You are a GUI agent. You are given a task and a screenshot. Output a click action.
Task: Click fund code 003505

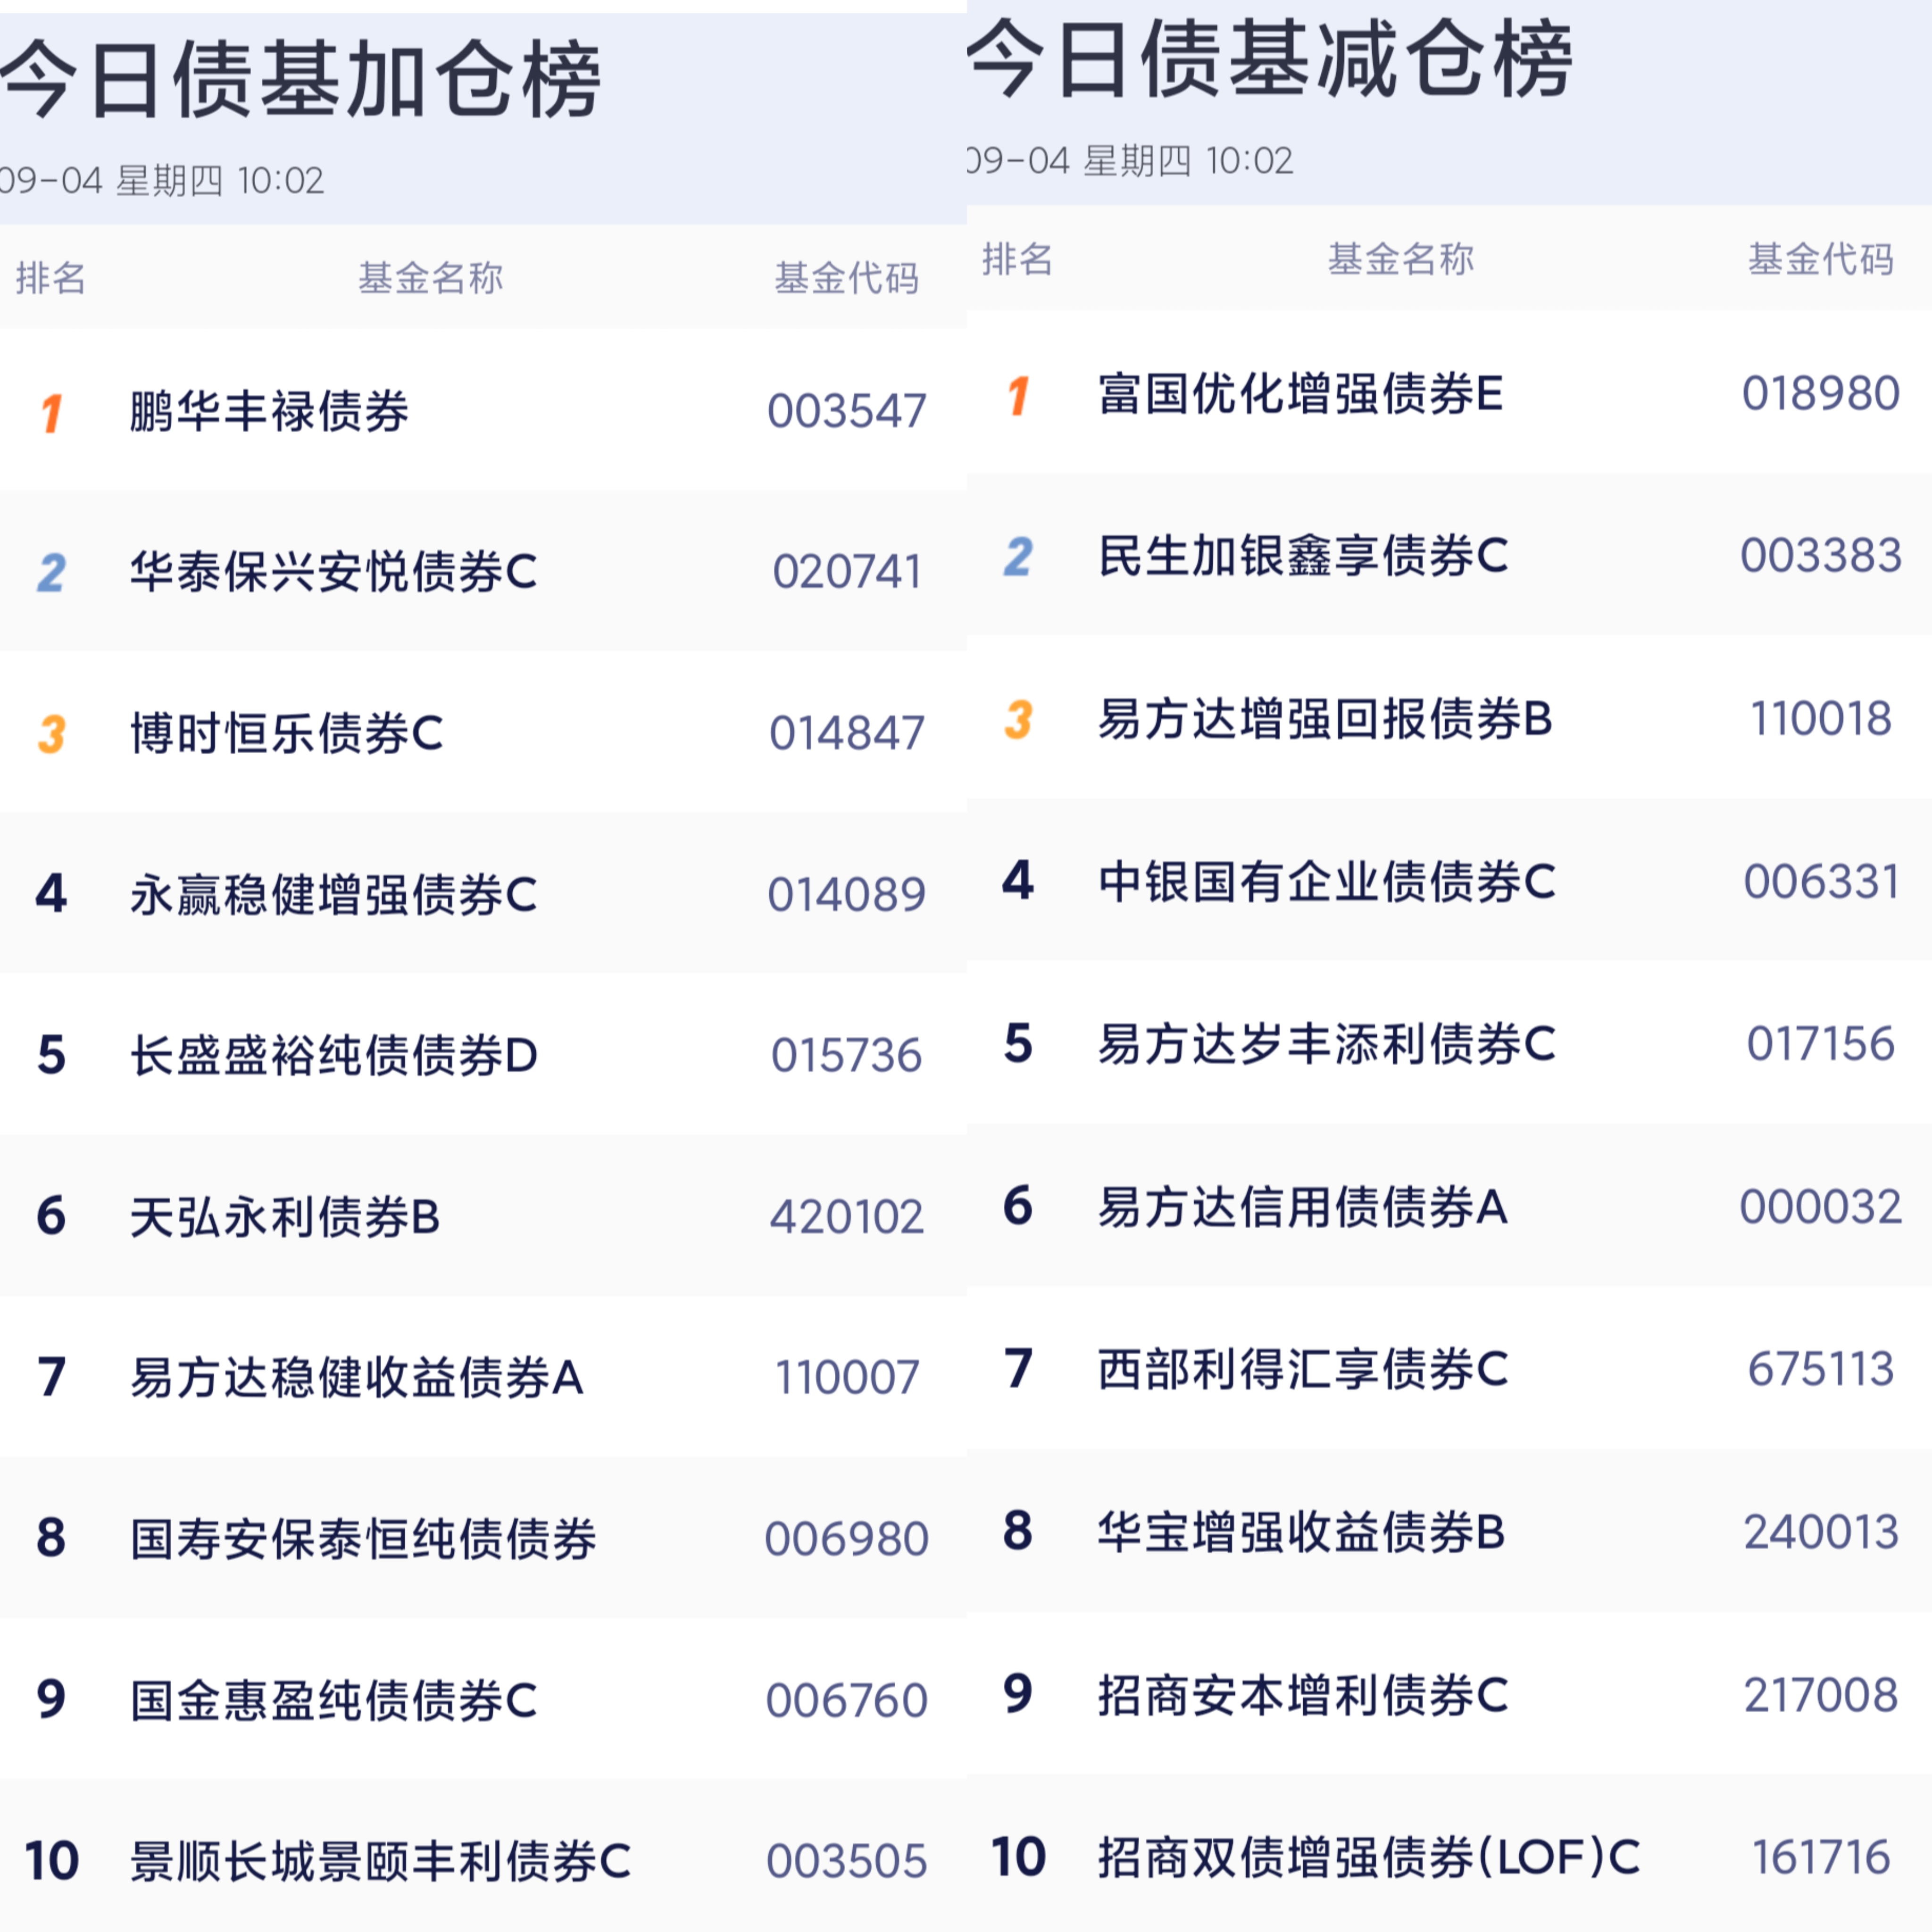(847, 1861)
